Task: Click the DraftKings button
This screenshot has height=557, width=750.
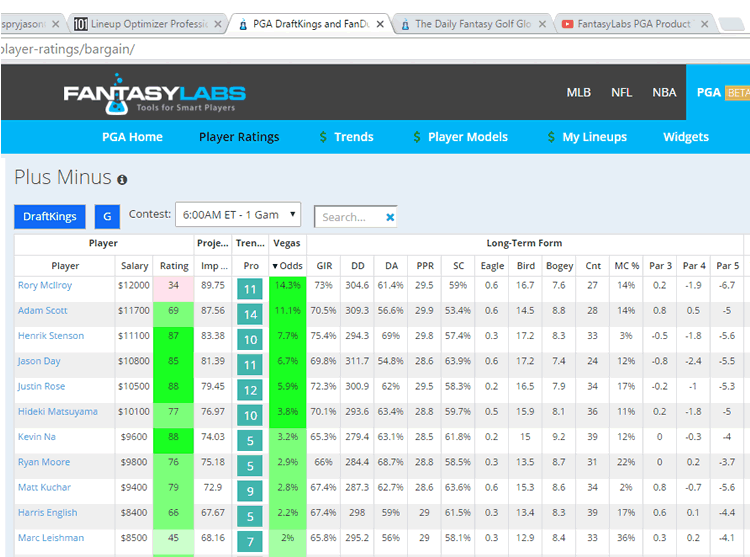Action: pos(50,217)
